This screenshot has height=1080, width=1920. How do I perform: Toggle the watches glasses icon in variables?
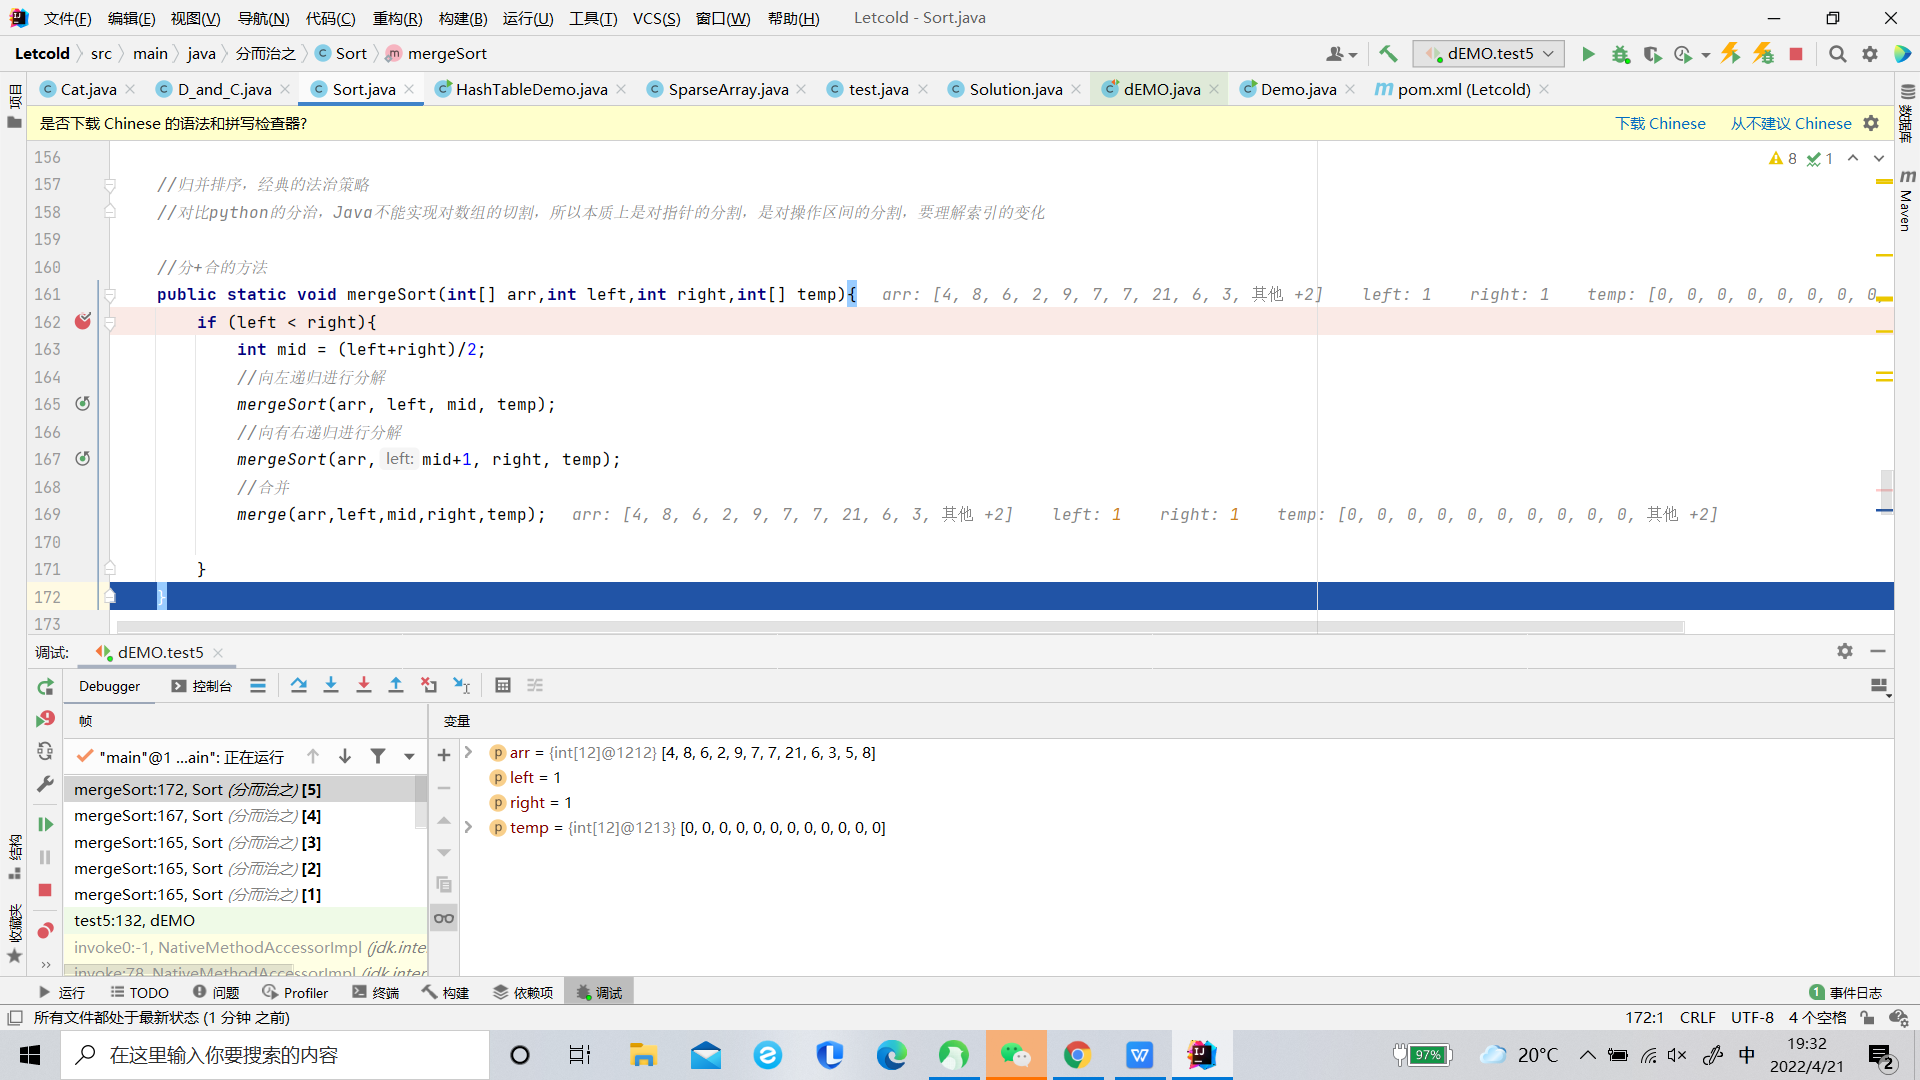click(444, 918)
